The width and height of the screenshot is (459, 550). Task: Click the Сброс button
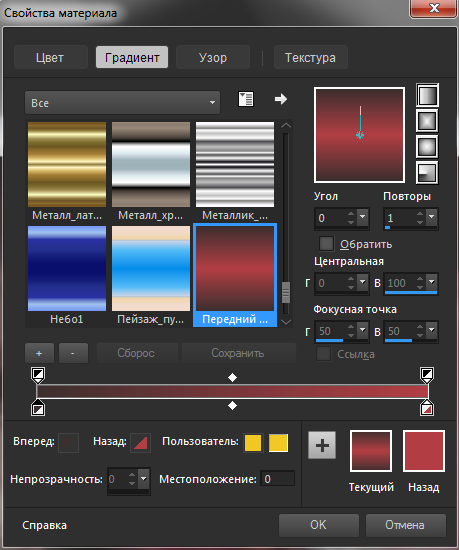(x=137, y=353)
